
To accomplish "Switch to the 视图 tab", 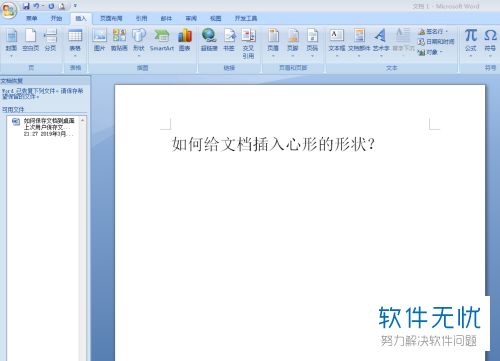I will click(215, 18).
